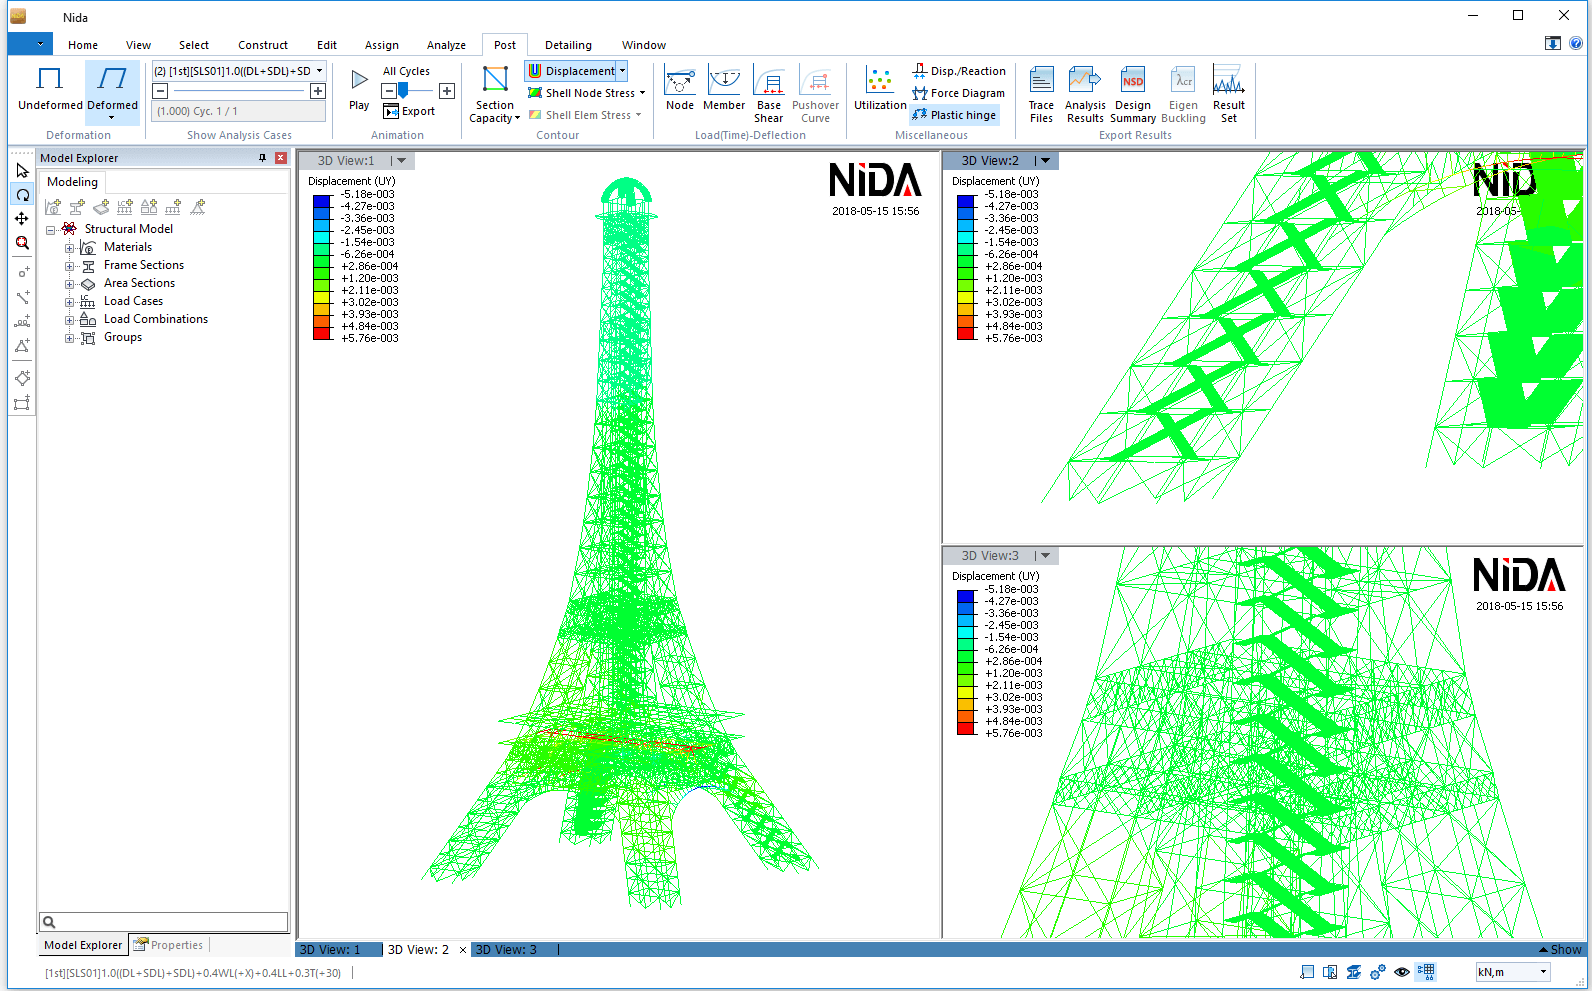Pin the Model Explorer panel
This screenshot has height=991, width=1592.
(x=262, y=158)
